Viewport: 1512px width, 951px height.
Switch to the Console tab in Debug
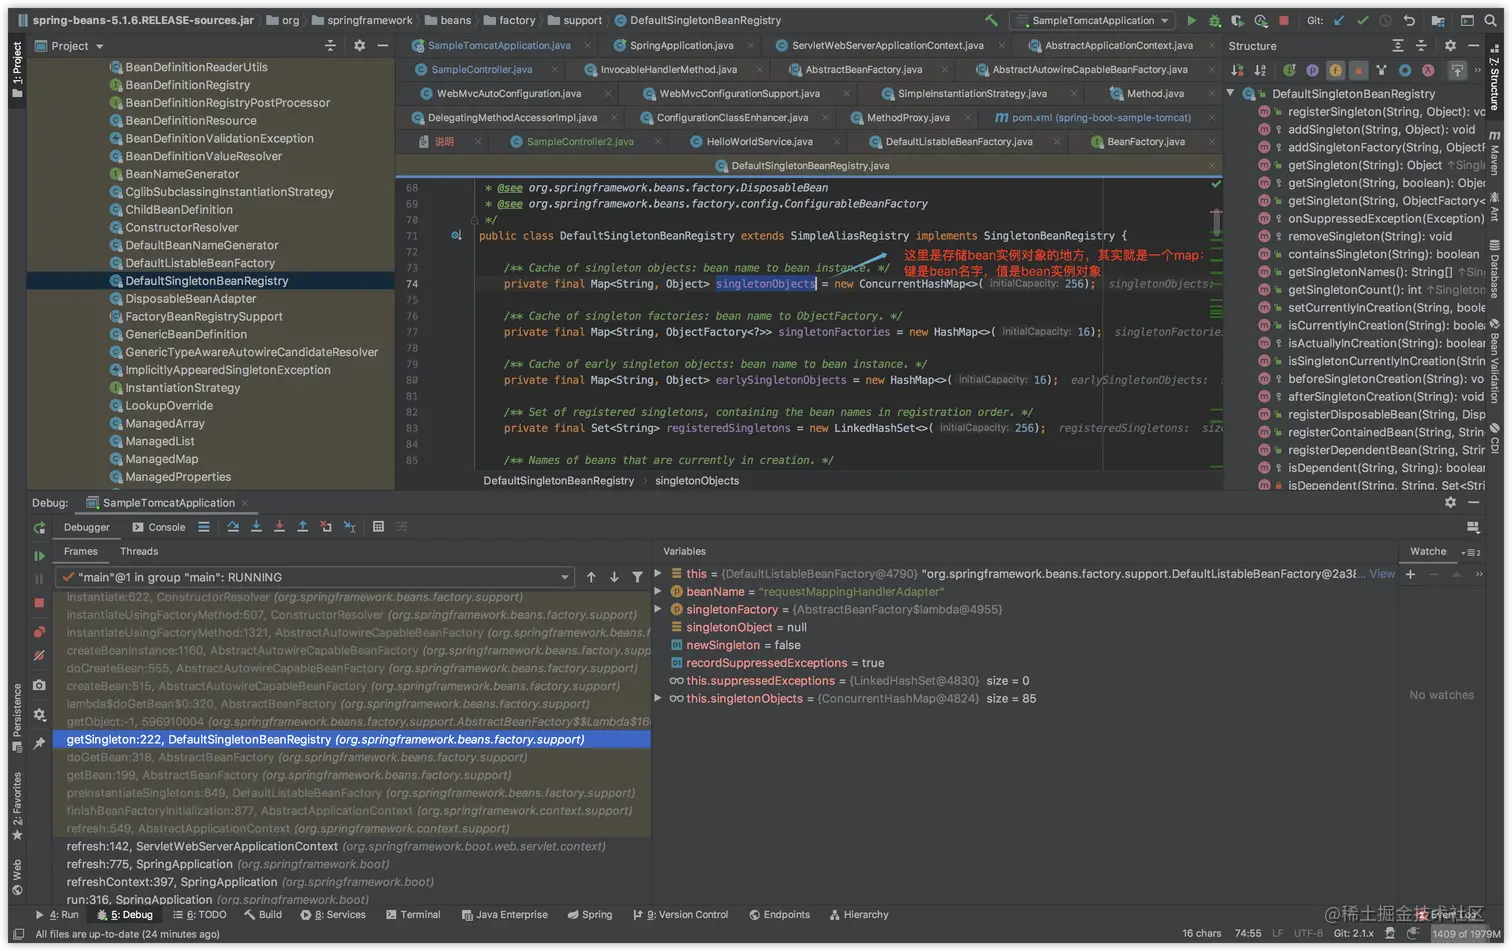pyautogui.click(x=158, y=527)
